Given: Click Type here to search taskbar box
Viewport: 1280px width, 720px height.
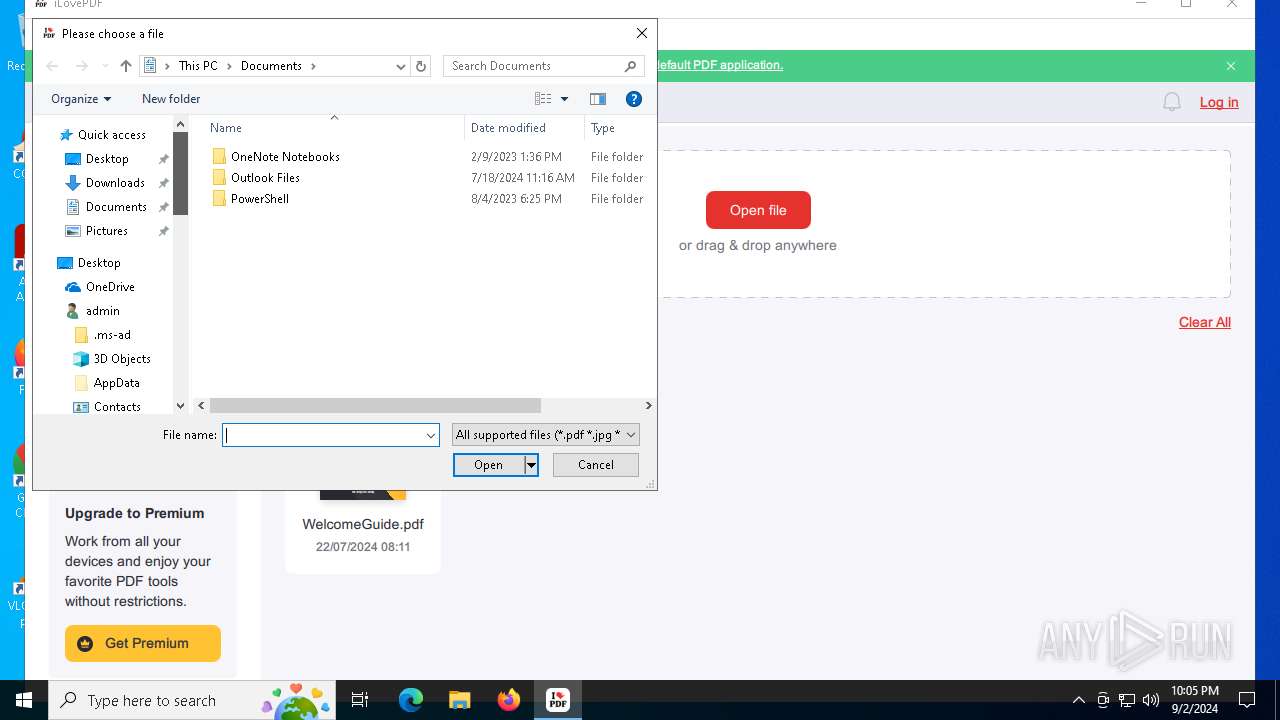Looking at the screenshot, I should (x=190, y=700).
